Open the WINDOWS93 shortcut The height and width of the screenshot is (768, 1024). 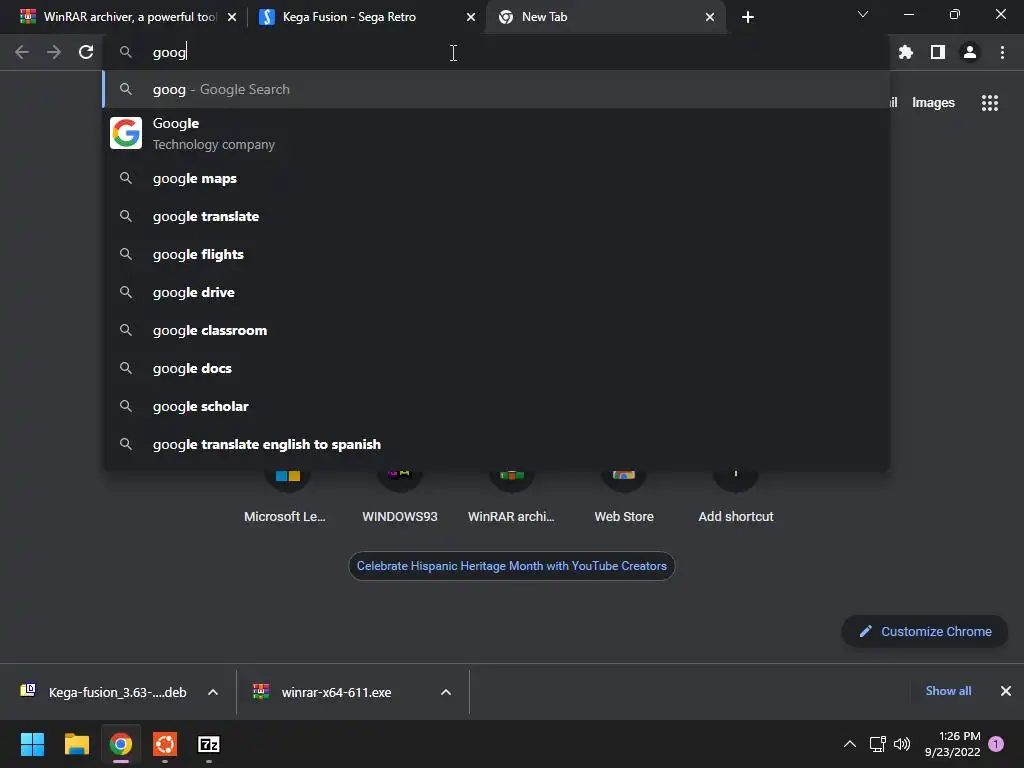(x=400, y=498)
